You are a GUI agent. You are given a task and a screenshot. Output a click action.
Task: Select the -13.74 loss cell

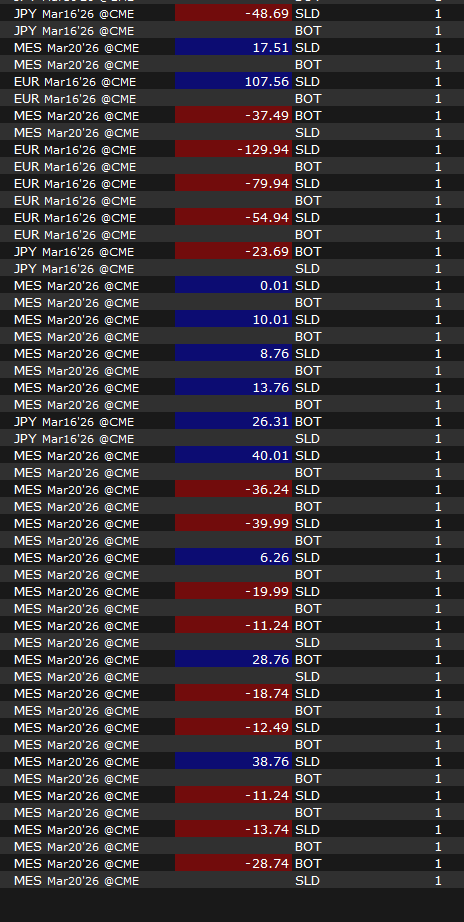click(233, 830)
